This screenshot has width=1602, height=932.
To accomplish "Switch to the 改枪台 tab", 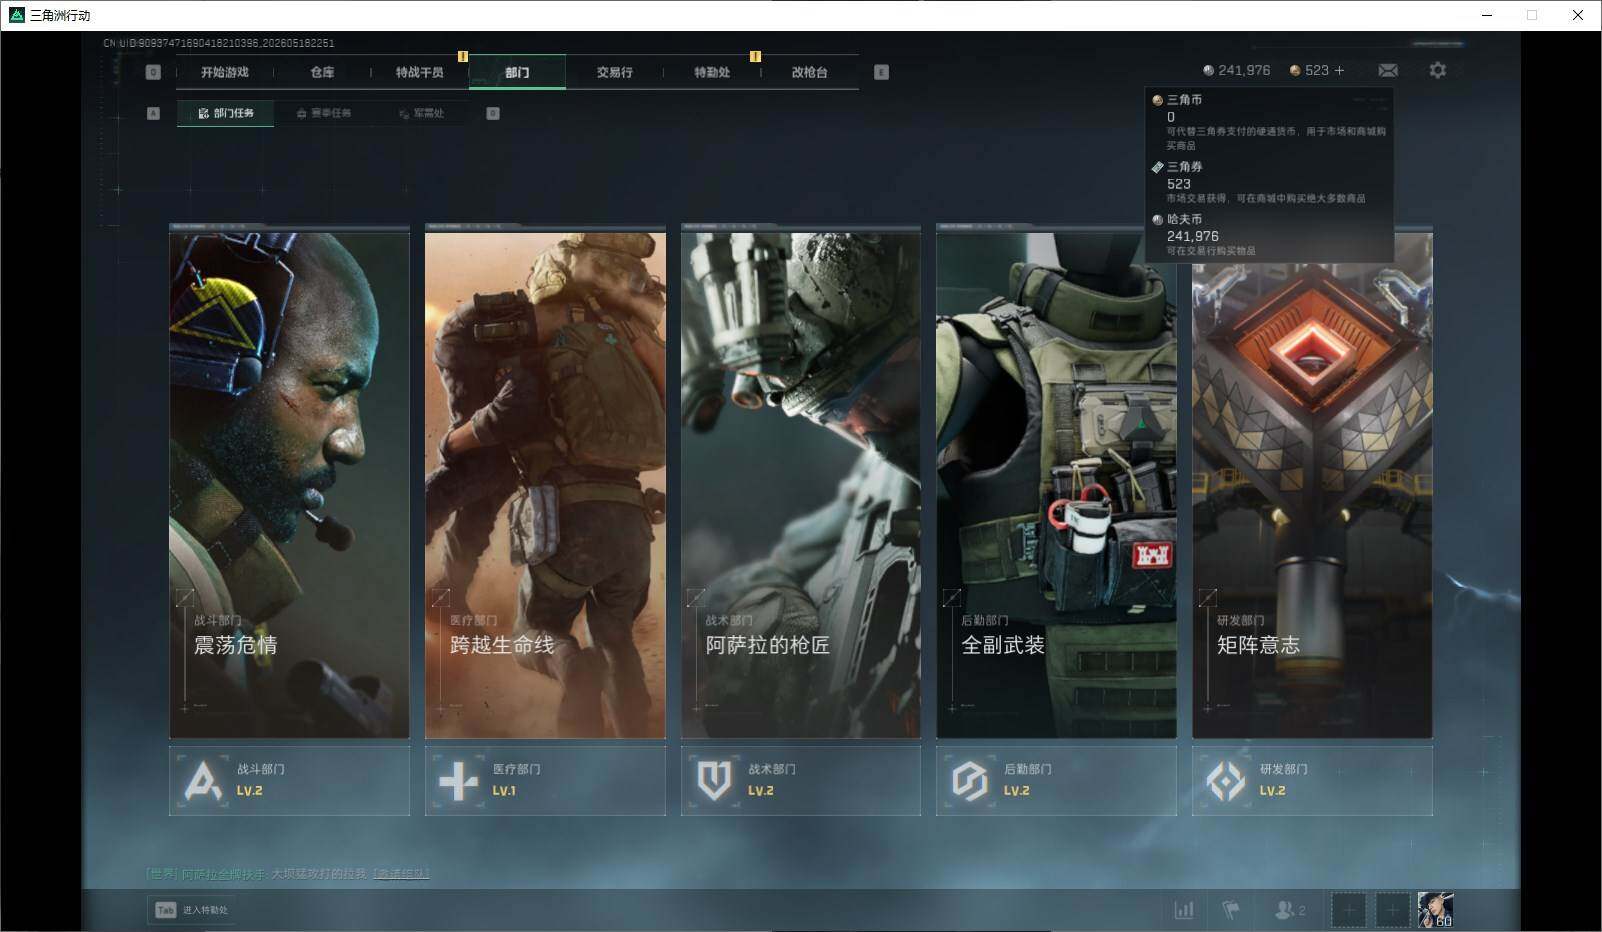I will 809,72.
